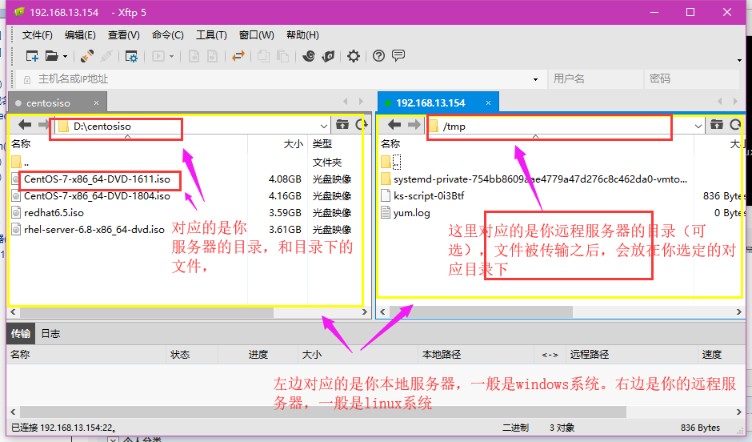This screenshot has width=752, height=442.
Task: Sort remote files by 名称 column
Action: [390, 144]
